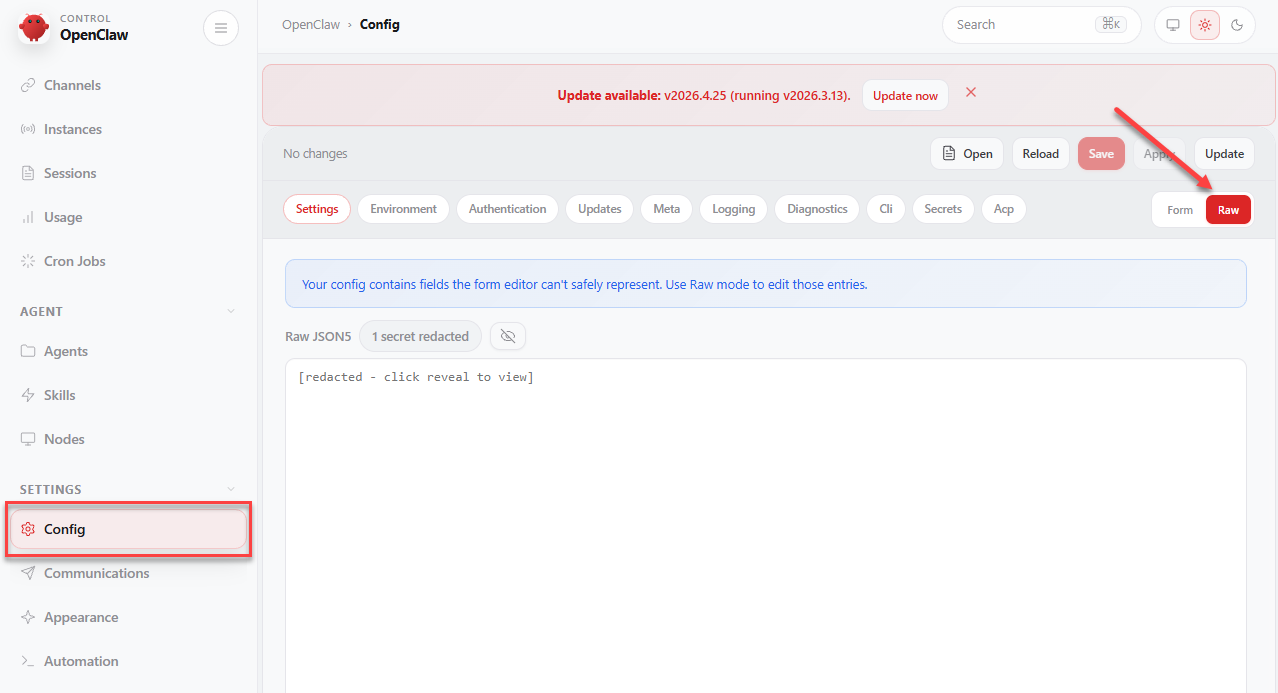
Task: Open the Acp tab
Action: click(1004, 209)
